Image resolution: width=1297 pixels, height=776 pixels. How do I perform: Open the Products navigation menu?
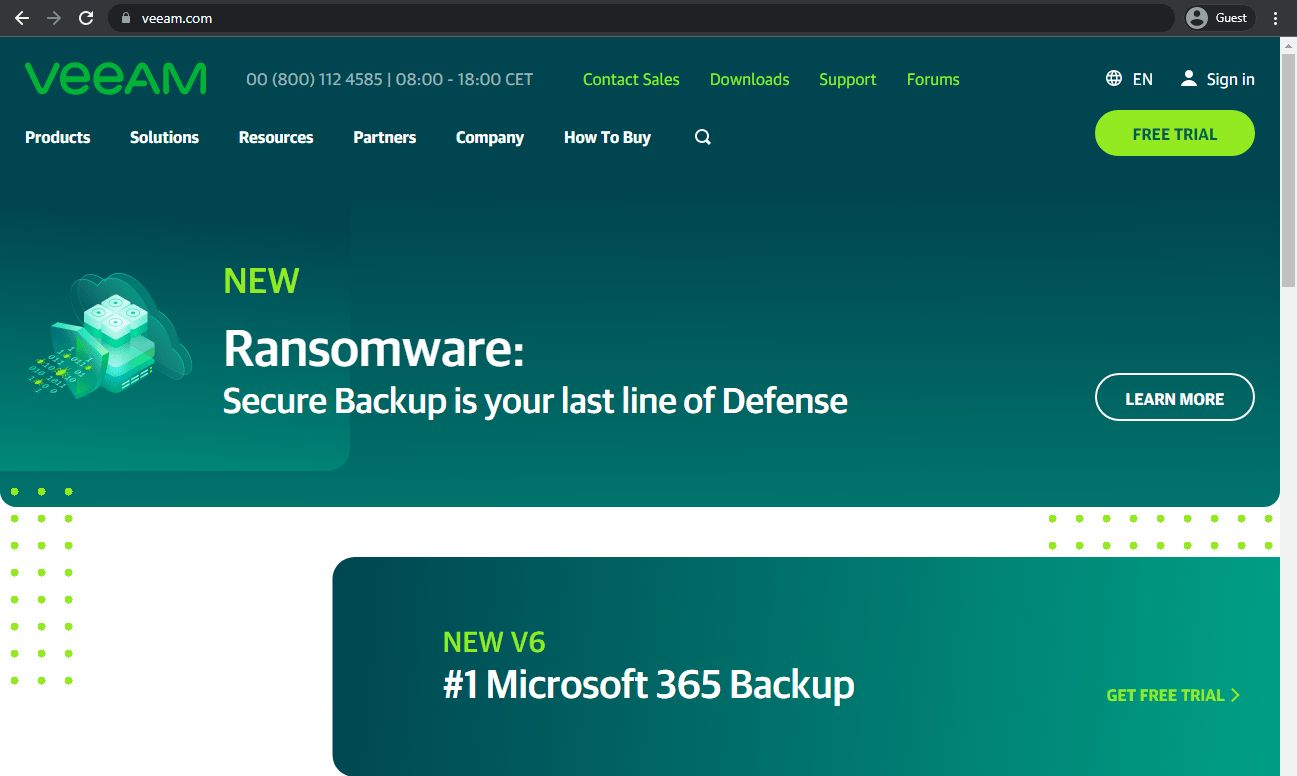pyautogui.click(x=57, y=137)
